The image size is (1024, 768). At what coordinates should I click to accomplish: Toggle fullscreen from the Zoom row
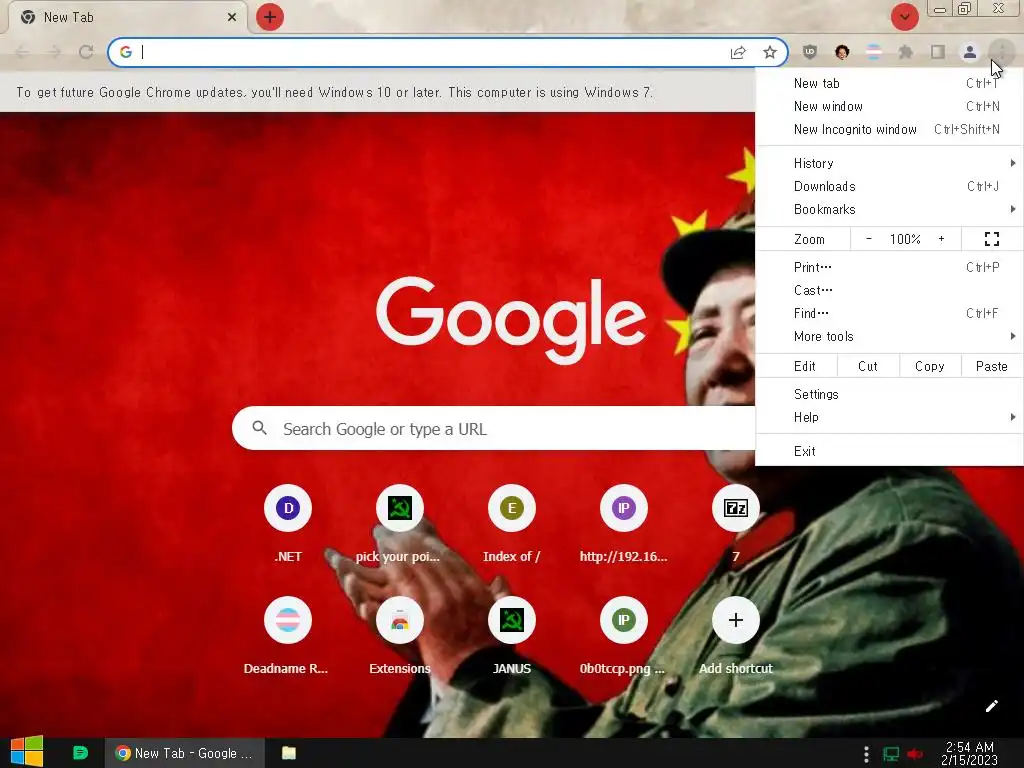pyautogui.click(x=991, y=239)
